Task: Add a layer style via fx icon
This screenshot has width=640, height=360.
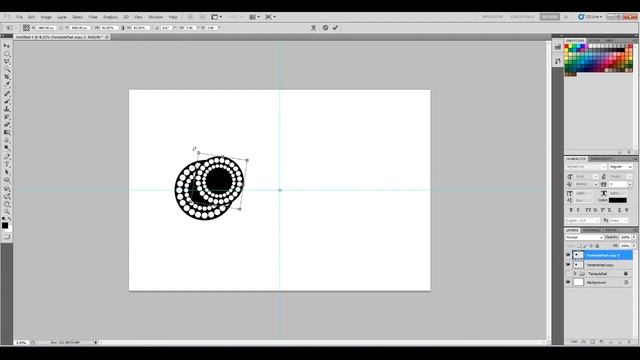Action: click(x=583, y=342)
